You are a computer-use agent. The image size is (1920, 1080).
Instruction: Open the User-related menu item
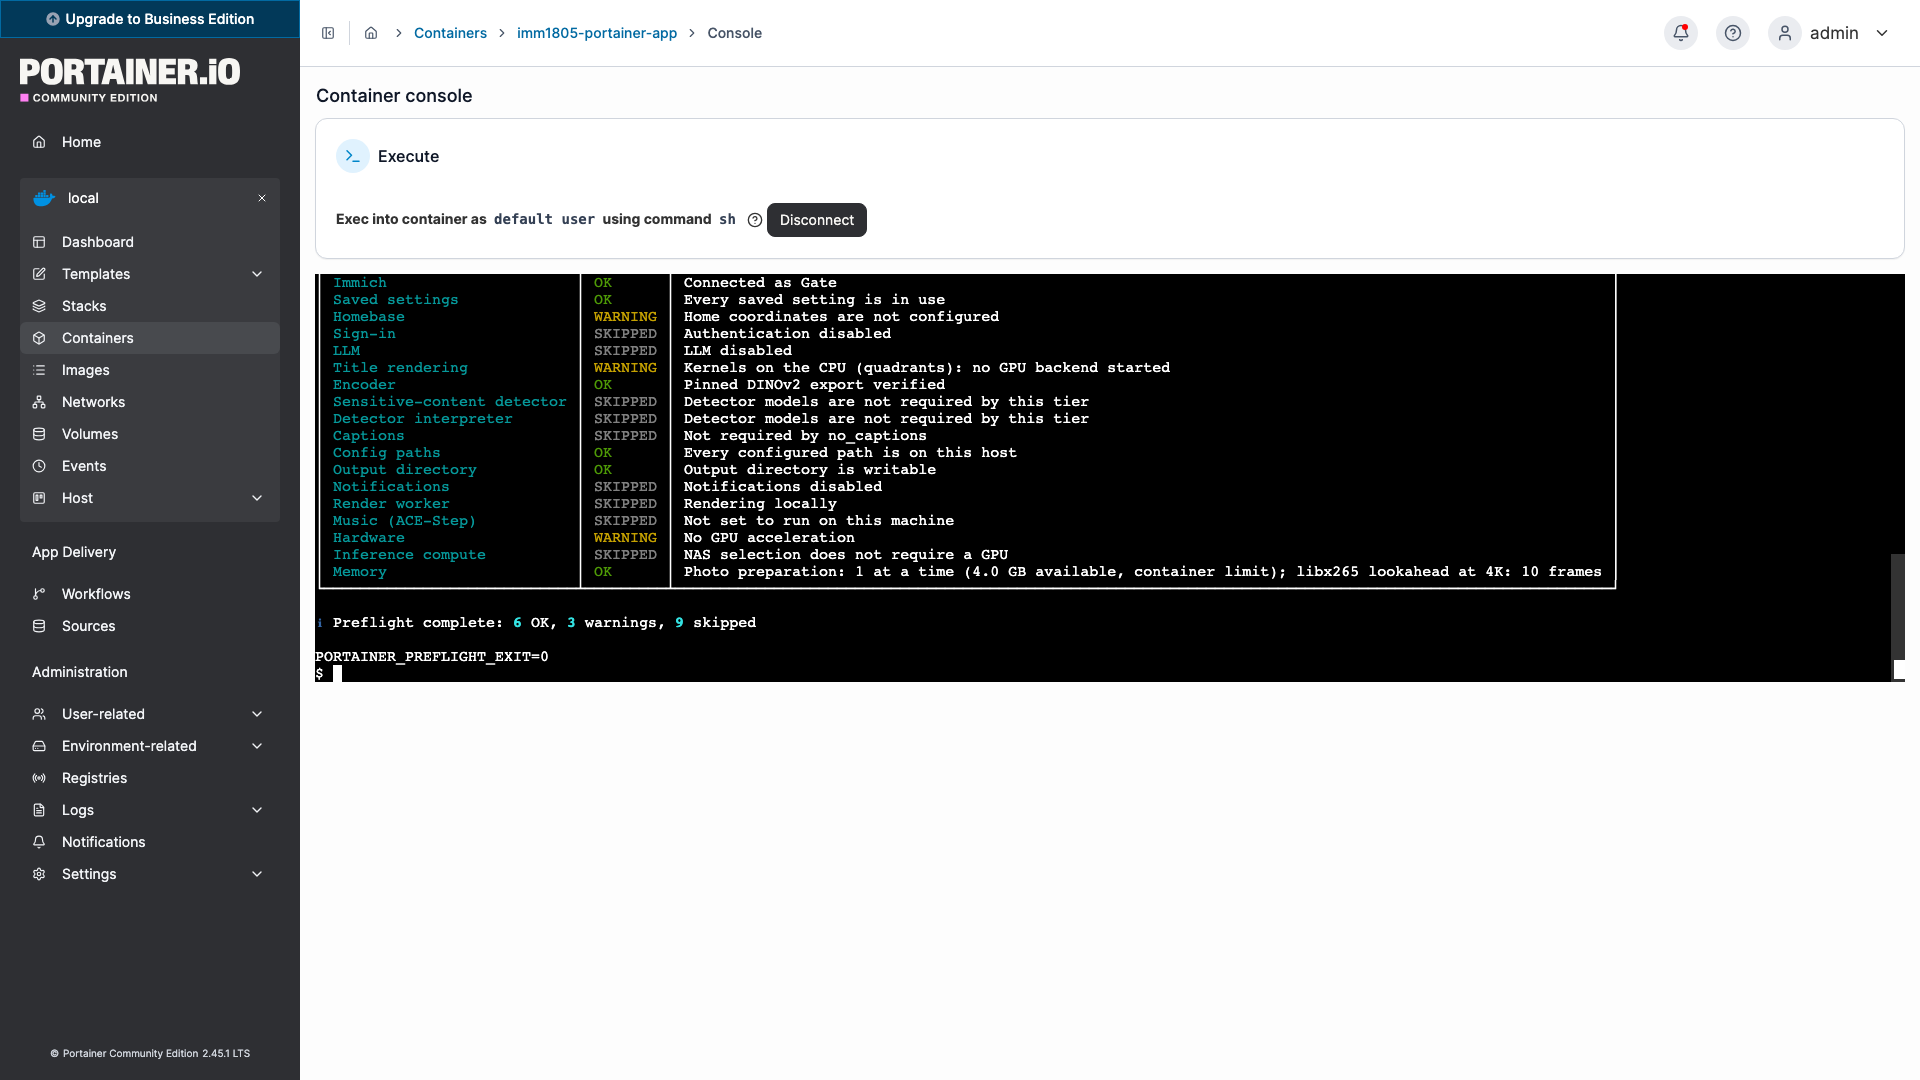(150, 714)
